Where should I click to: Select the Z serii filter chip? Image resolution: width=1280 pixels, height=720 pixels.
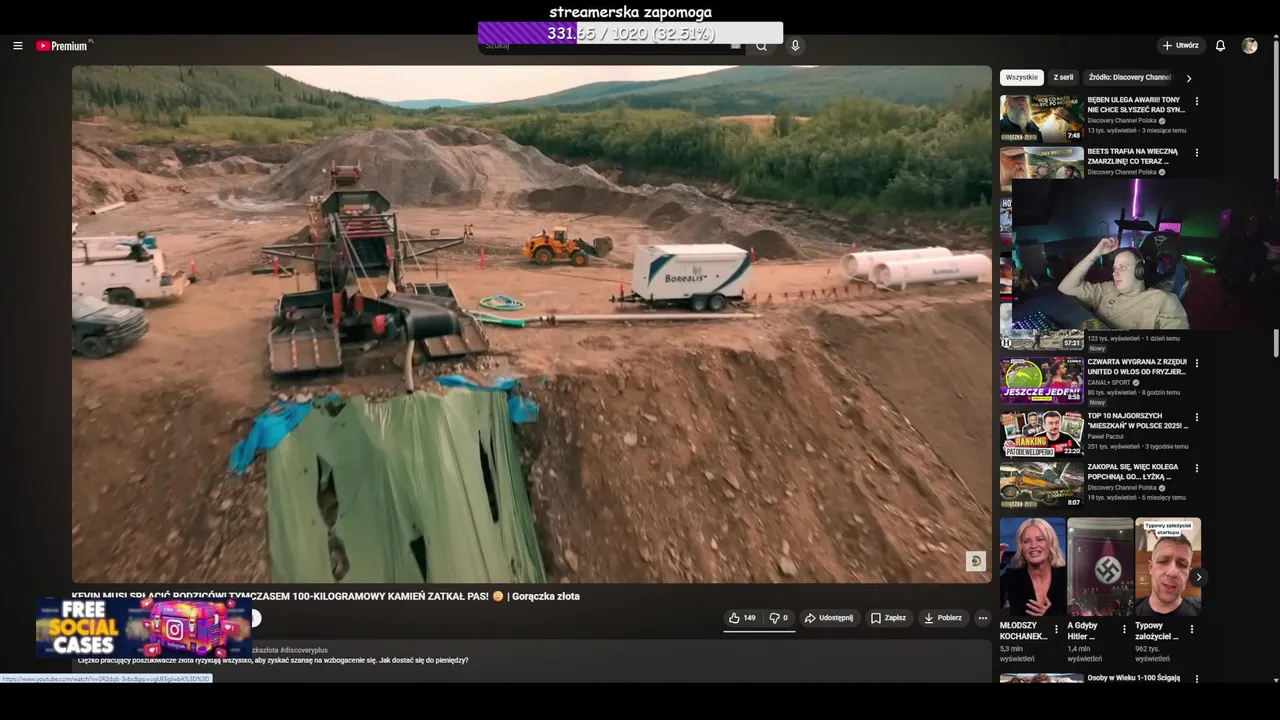1063,77
